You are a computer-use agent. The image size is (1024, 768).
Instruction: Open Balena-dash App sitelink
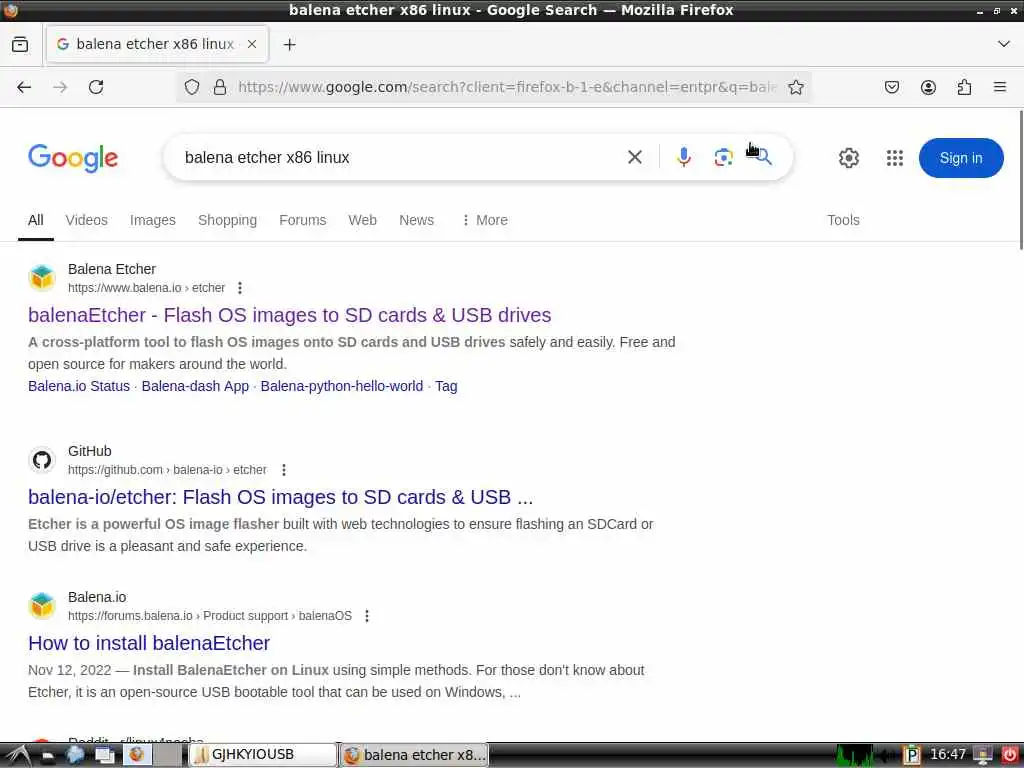coord(195,386)
